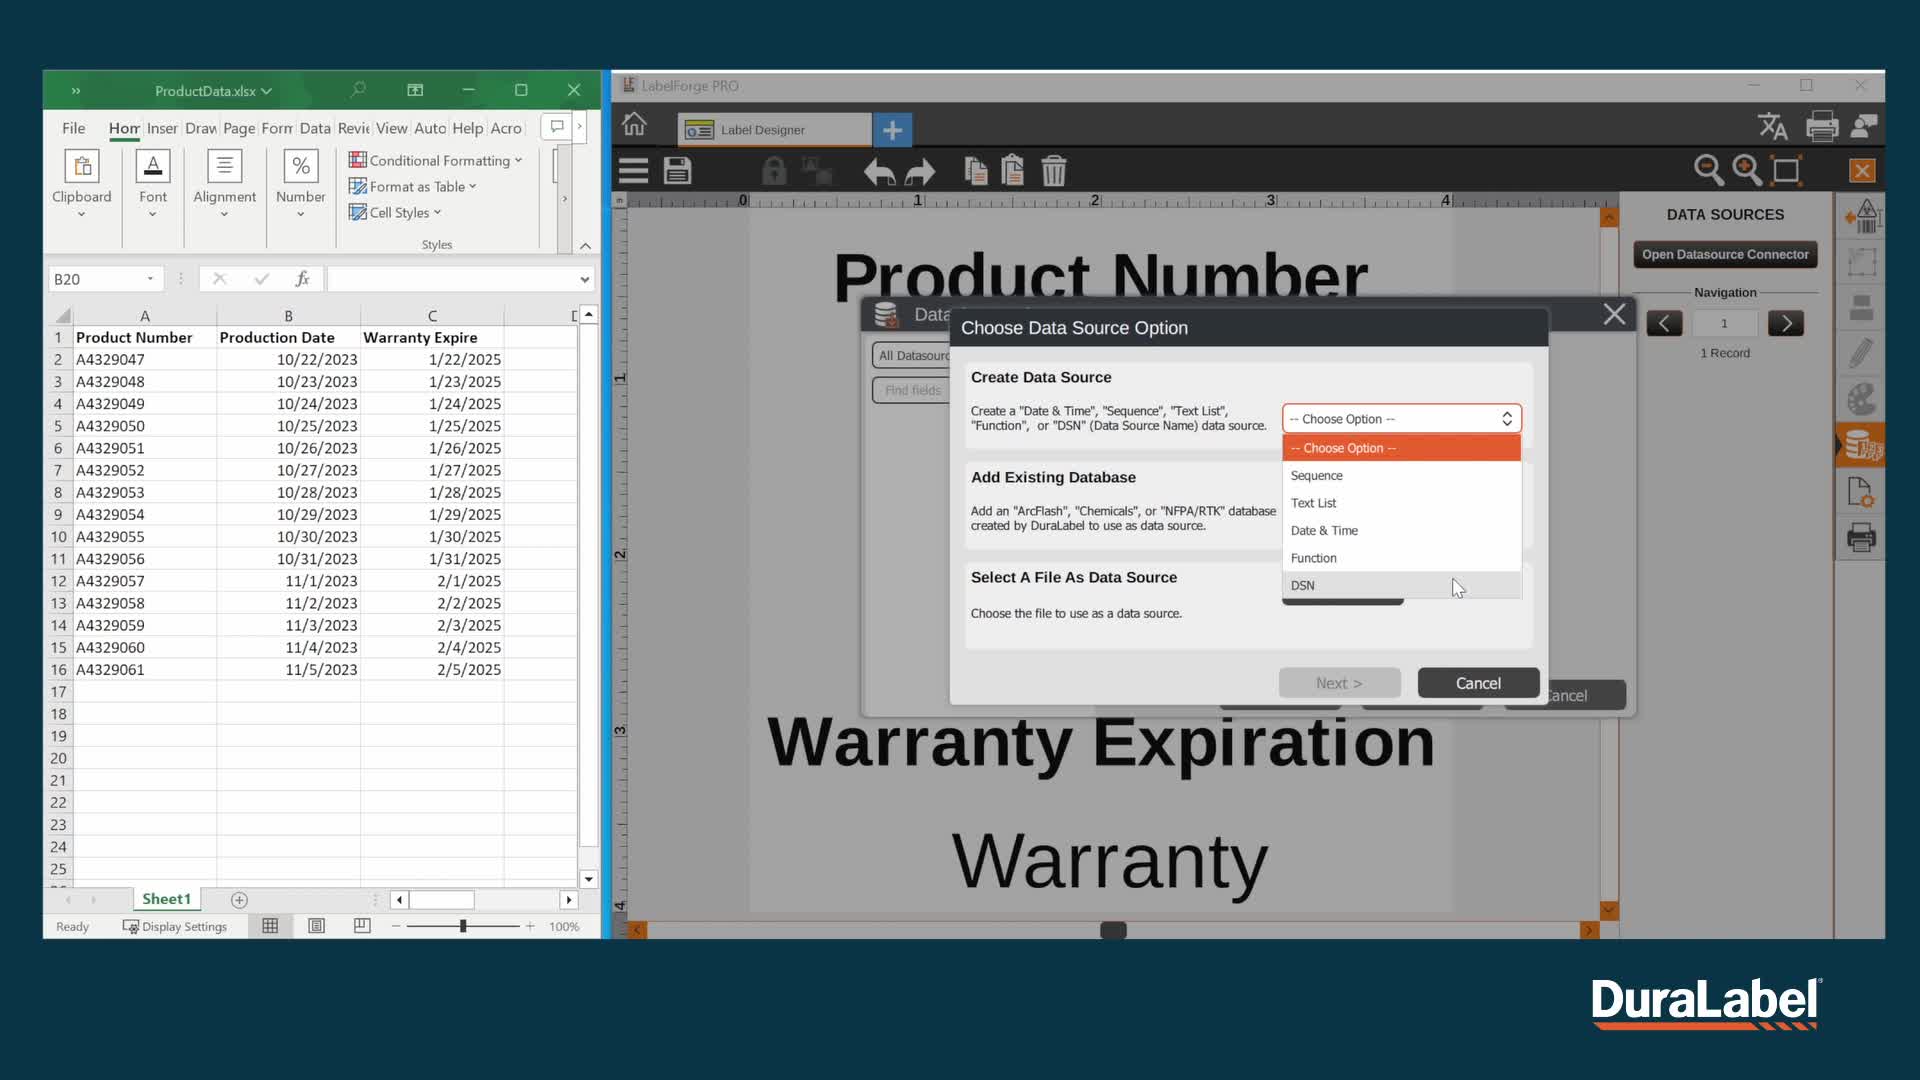Click the Next > button in the dialog
This screenshot has width=1920, height=1080.
pyautogui.click(x=1339, y=683)
